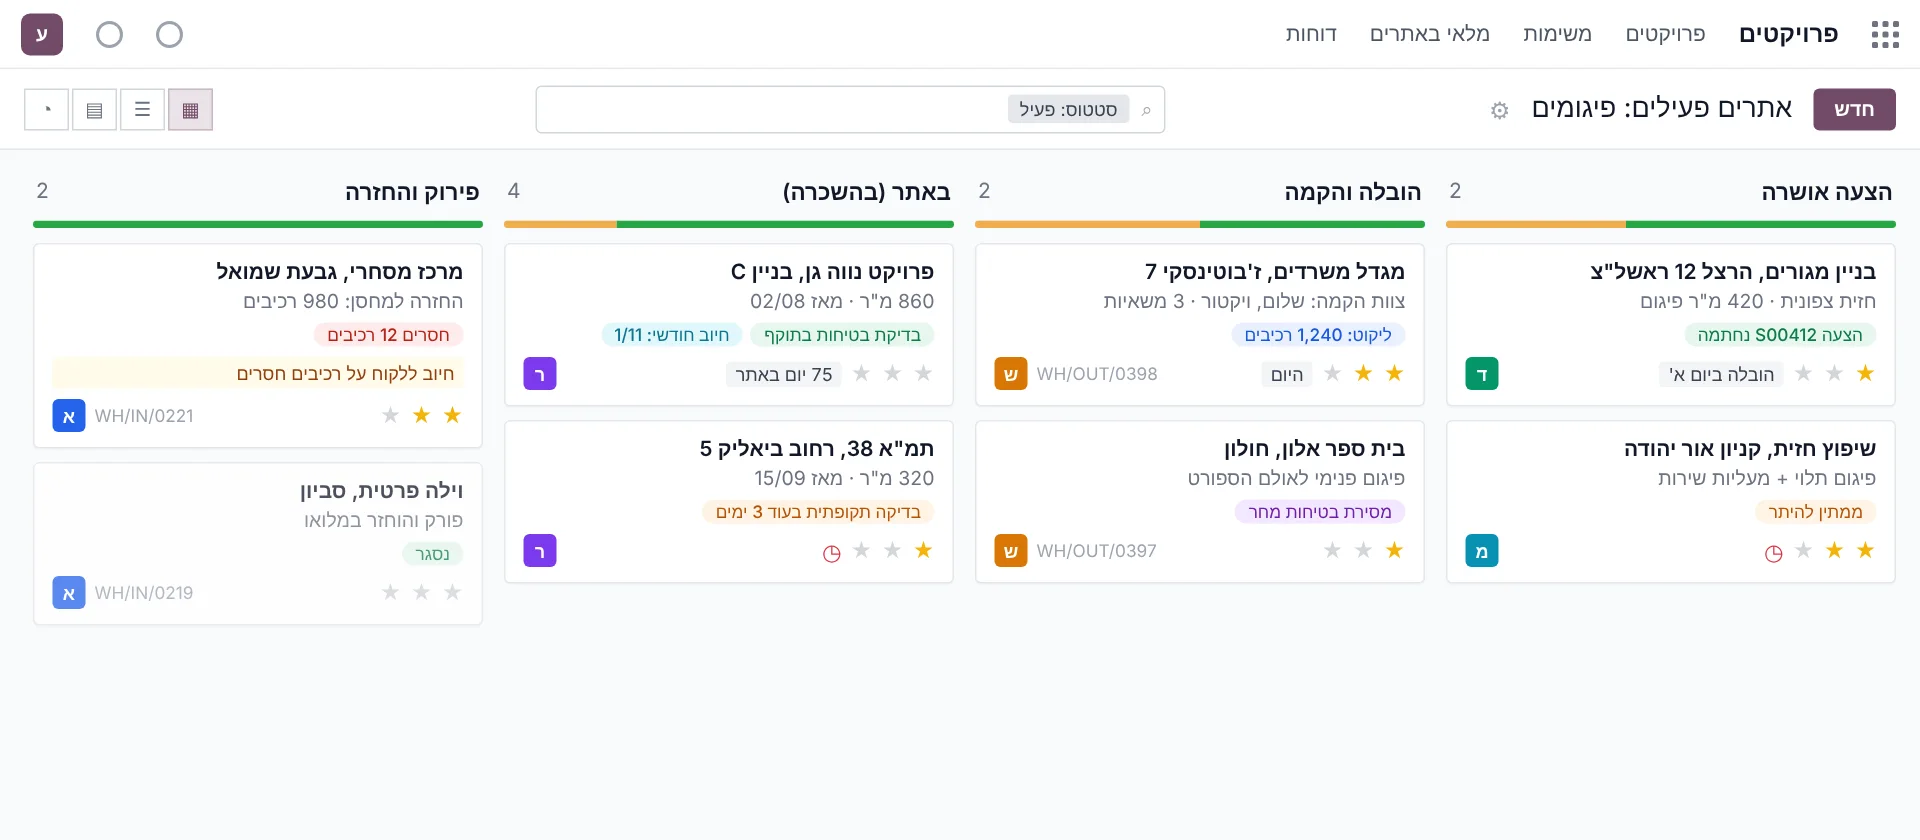Click the user avatar ע
Screen dimensions: 1920x840
coord(42,35)
